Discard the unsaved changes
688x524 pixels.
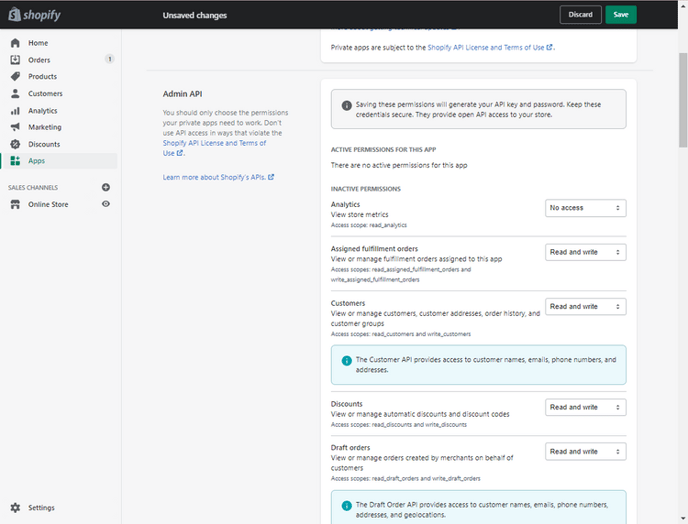point(580,15)
